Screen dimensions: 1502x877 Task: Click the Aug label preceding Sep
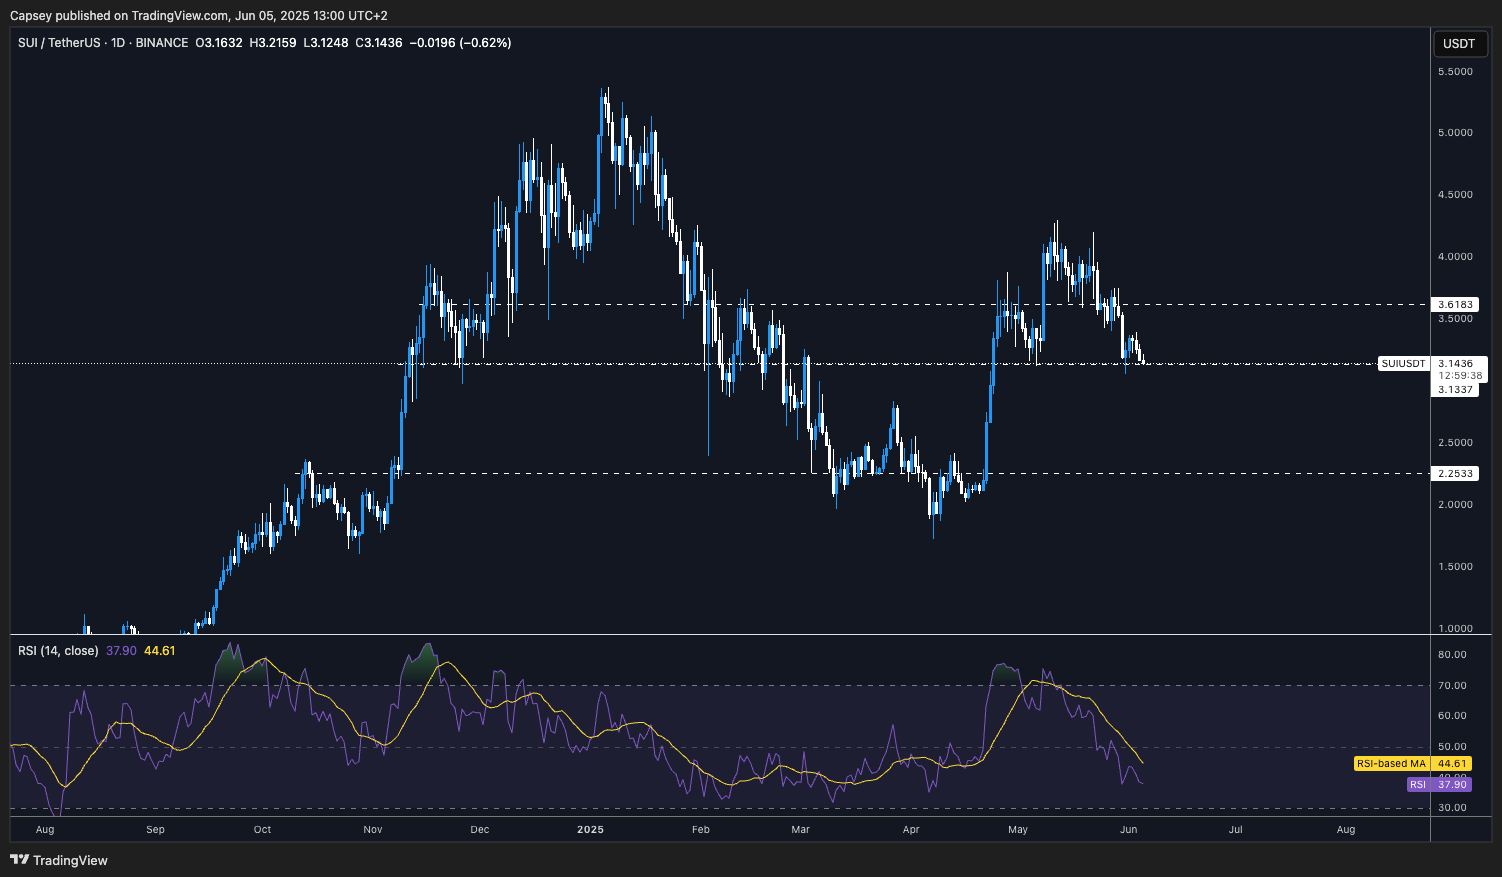coord(45,829)
